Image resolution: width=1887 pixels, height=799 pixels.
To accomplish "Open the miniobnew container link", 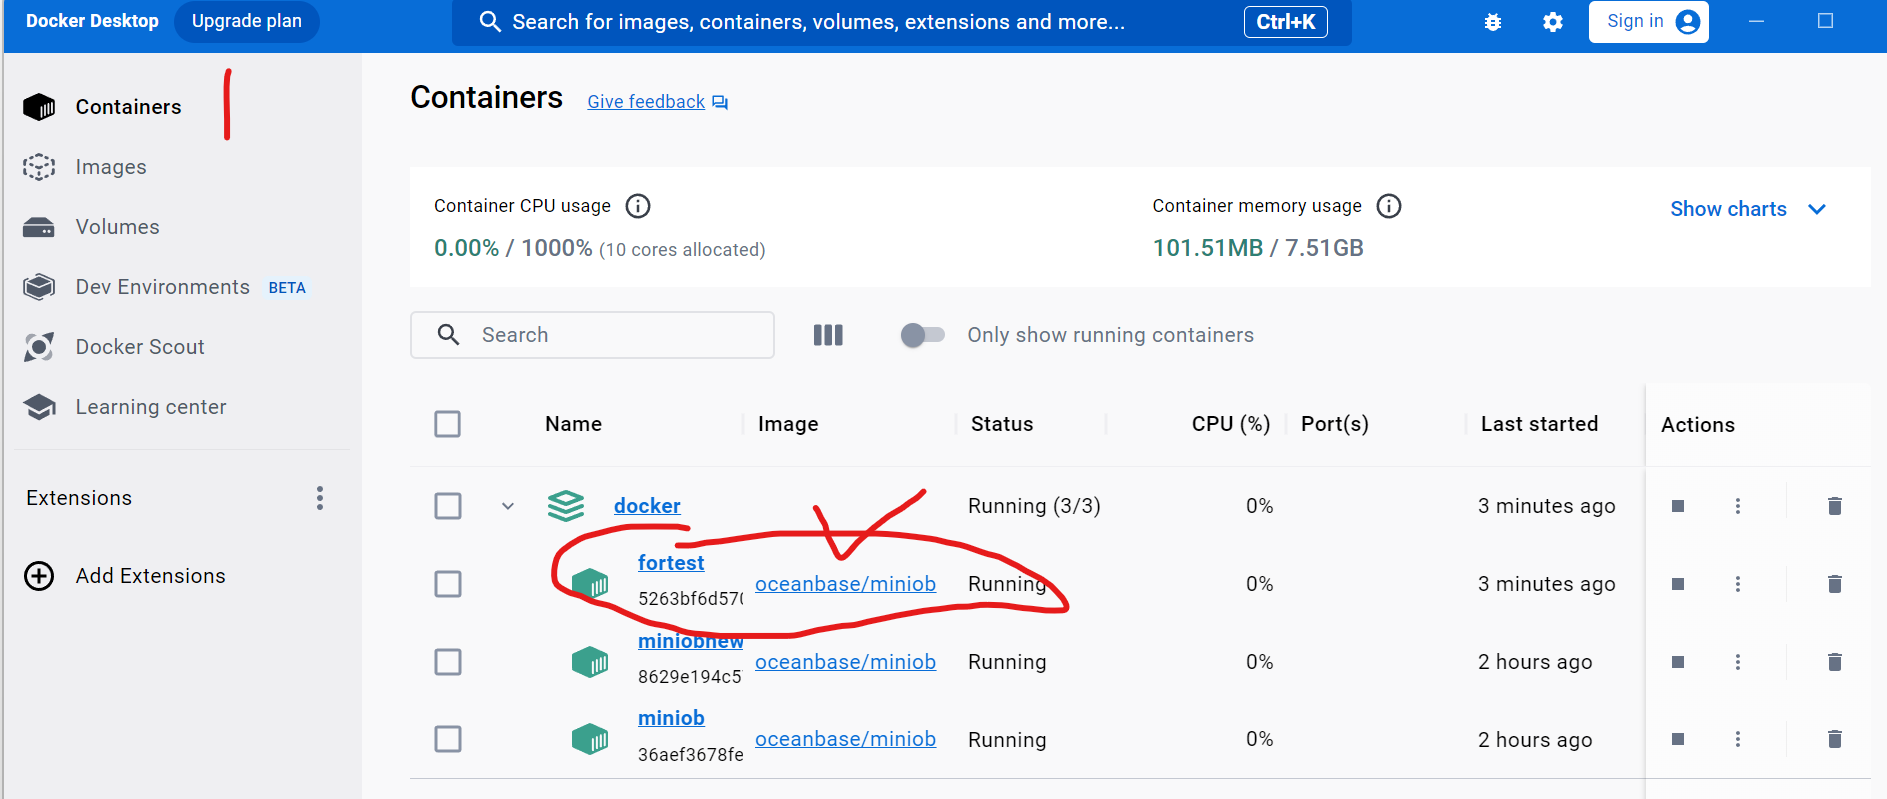I will coord(690,641).
